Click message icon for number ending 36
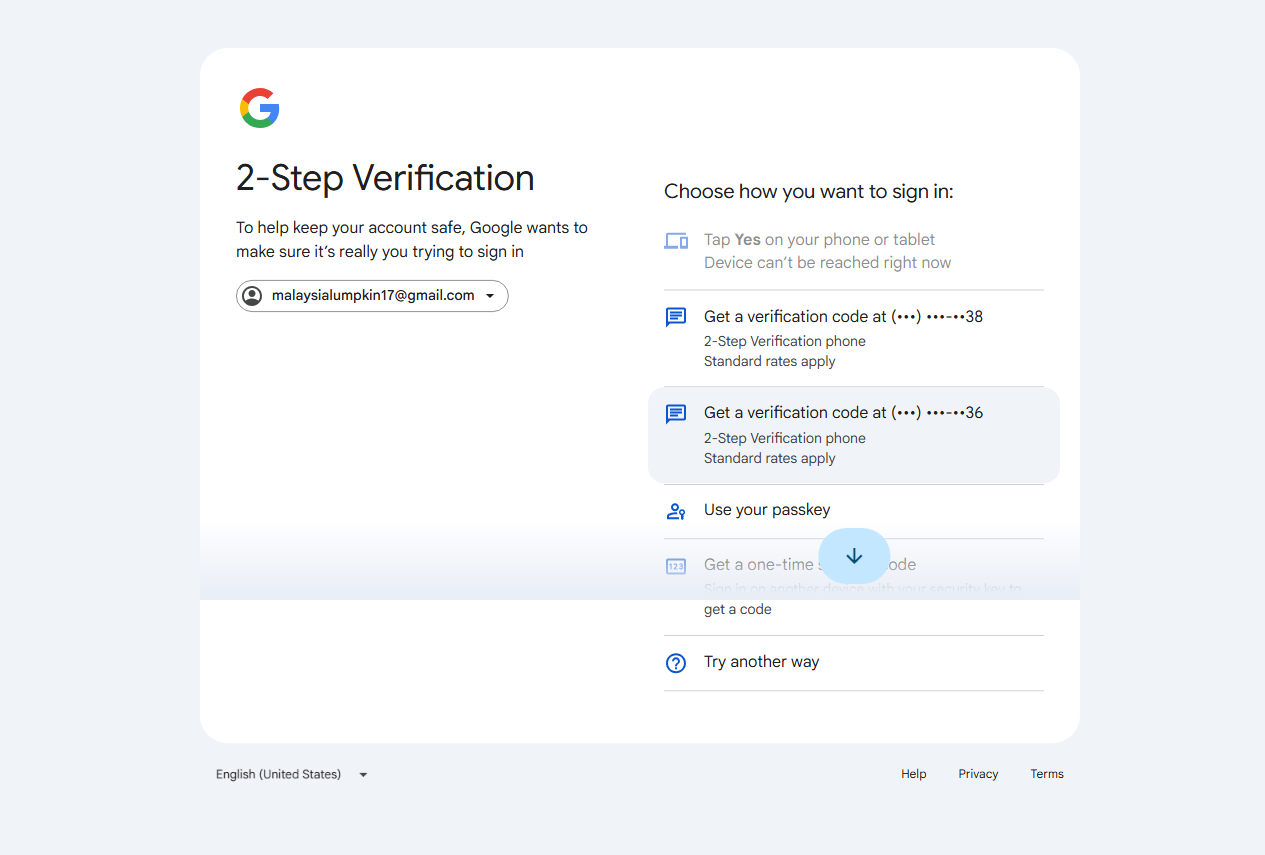The height and width of the screenshot is (855, 1265). (x=676, y=414)
